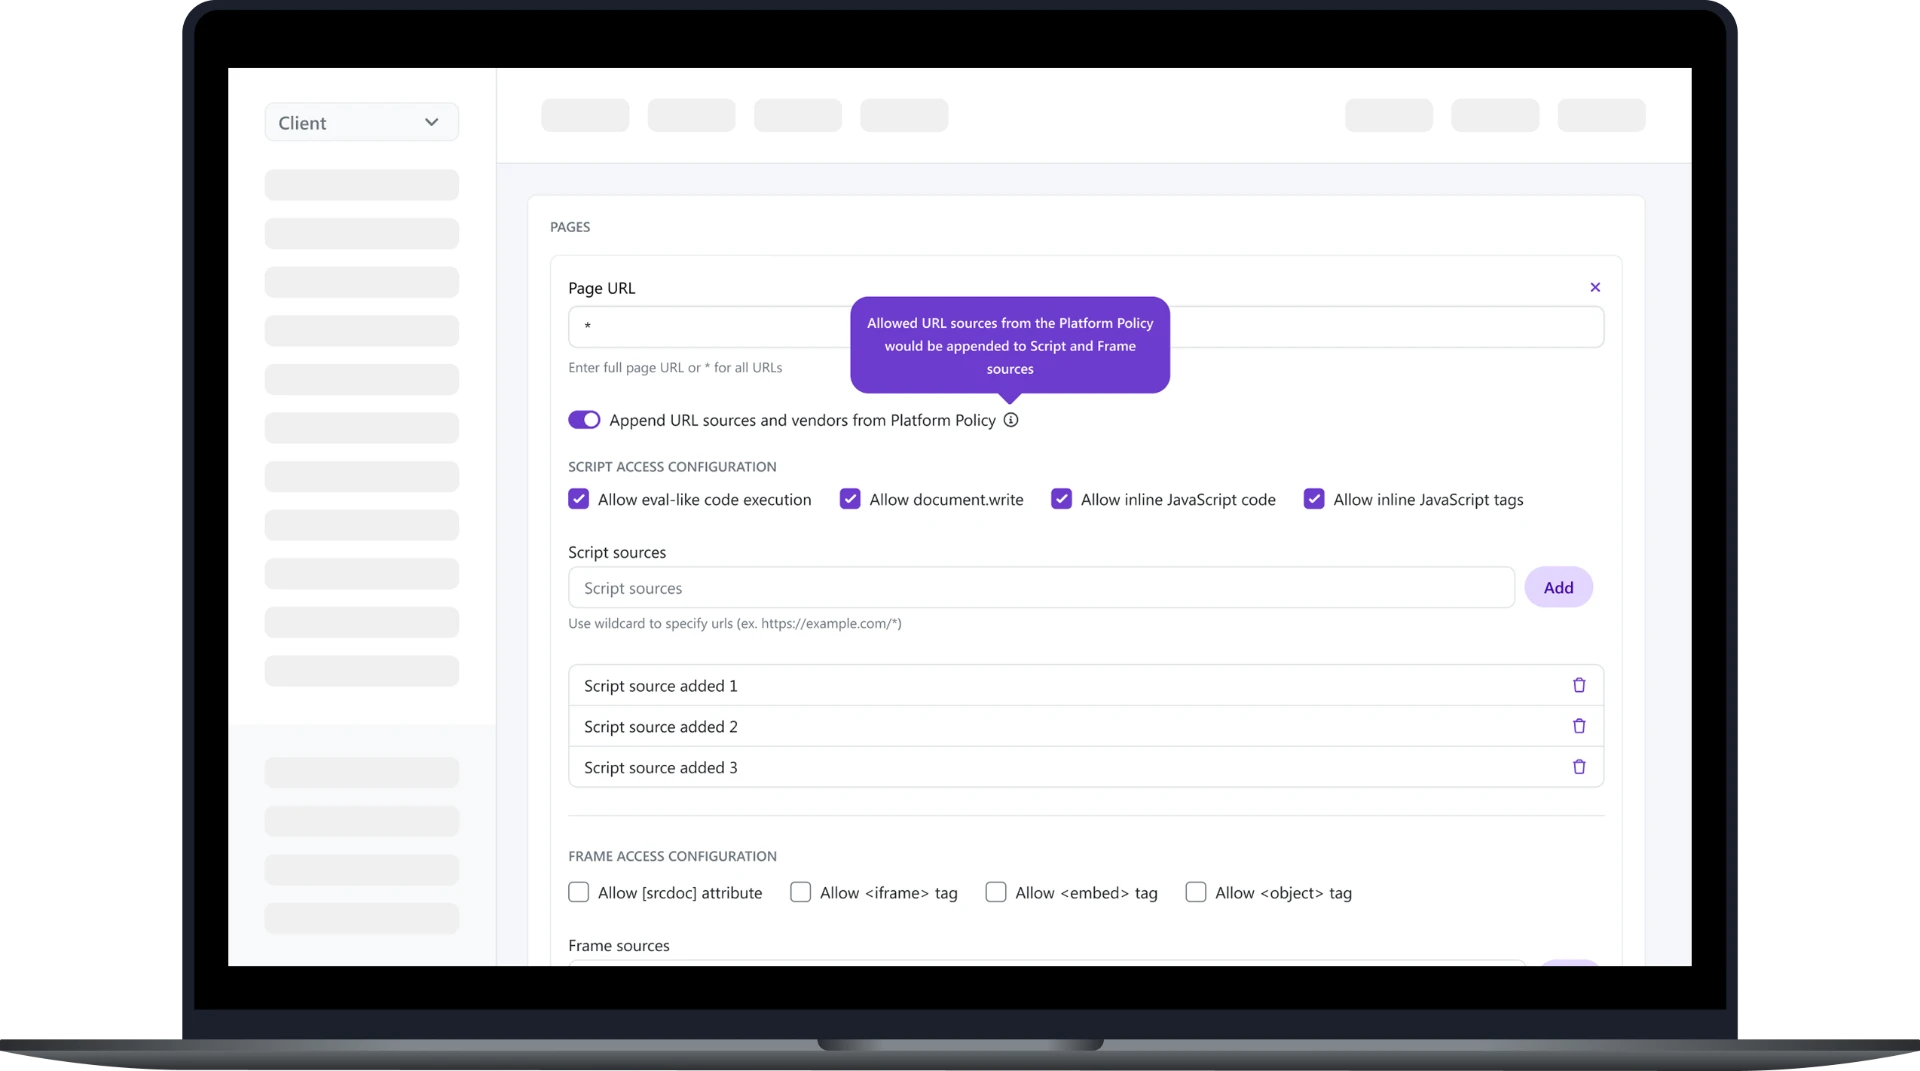The image size is (1920, 1071).
Task: Select the Script source added 1 row text
Action: pos(660,686)
